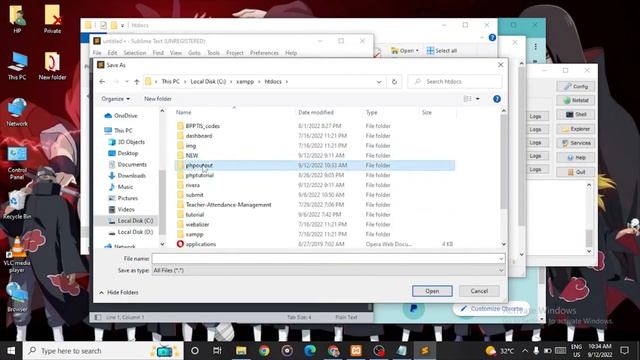Open Recycle Bin desktop icon
Screen dimensions: 640x360
click(x=17, y=205)
